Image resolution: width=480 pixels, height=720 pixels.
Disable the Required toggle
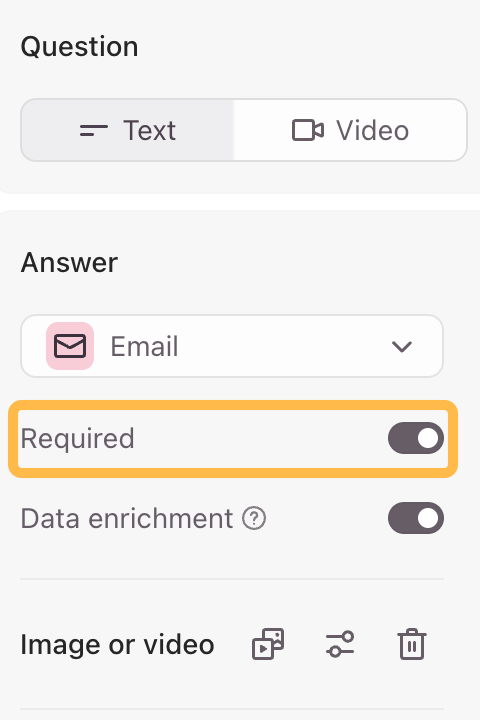416,438
